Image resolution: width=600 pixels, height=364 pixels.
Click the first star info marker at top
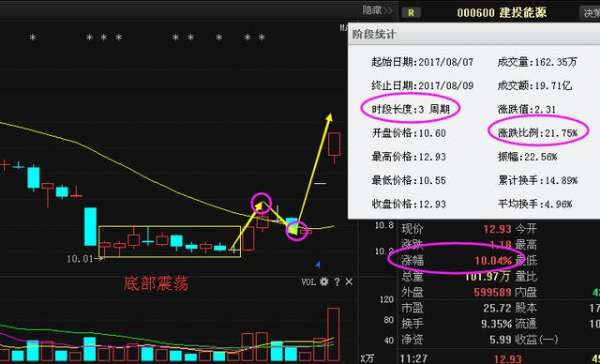33,38
